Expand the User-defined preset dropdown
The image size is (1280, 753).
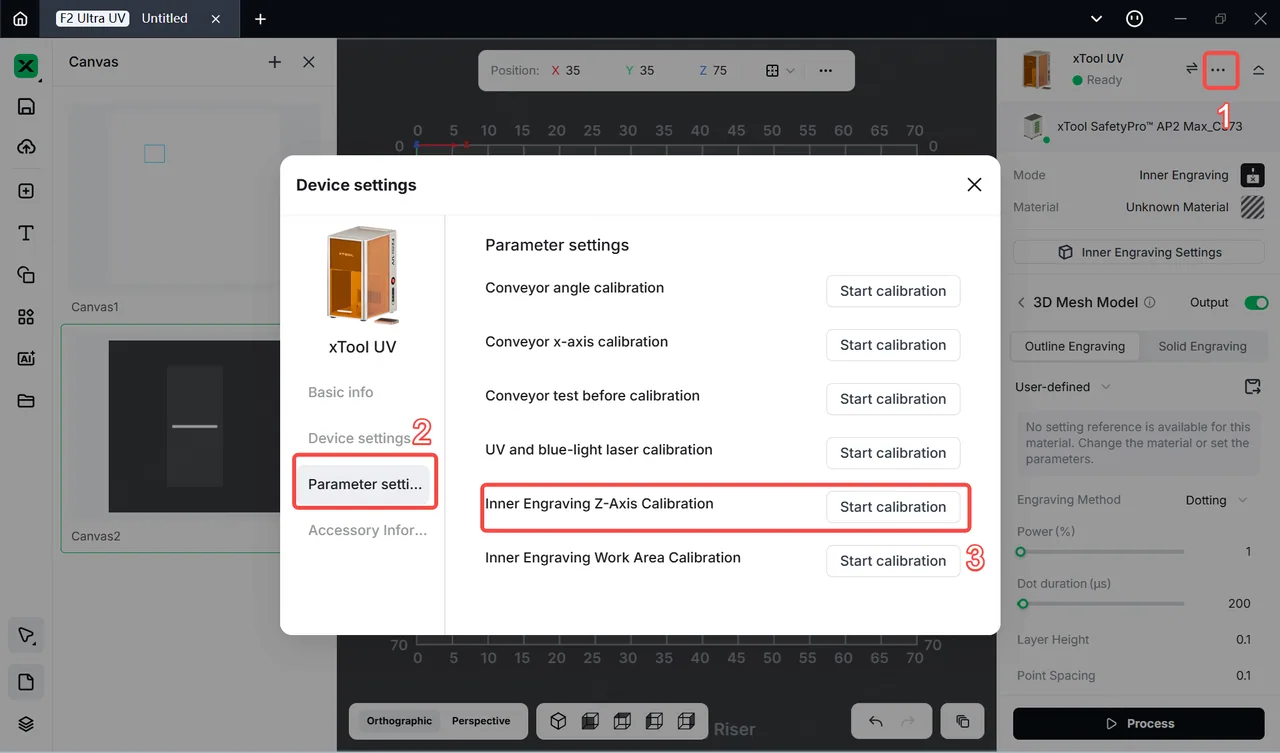click(1063, 387)
